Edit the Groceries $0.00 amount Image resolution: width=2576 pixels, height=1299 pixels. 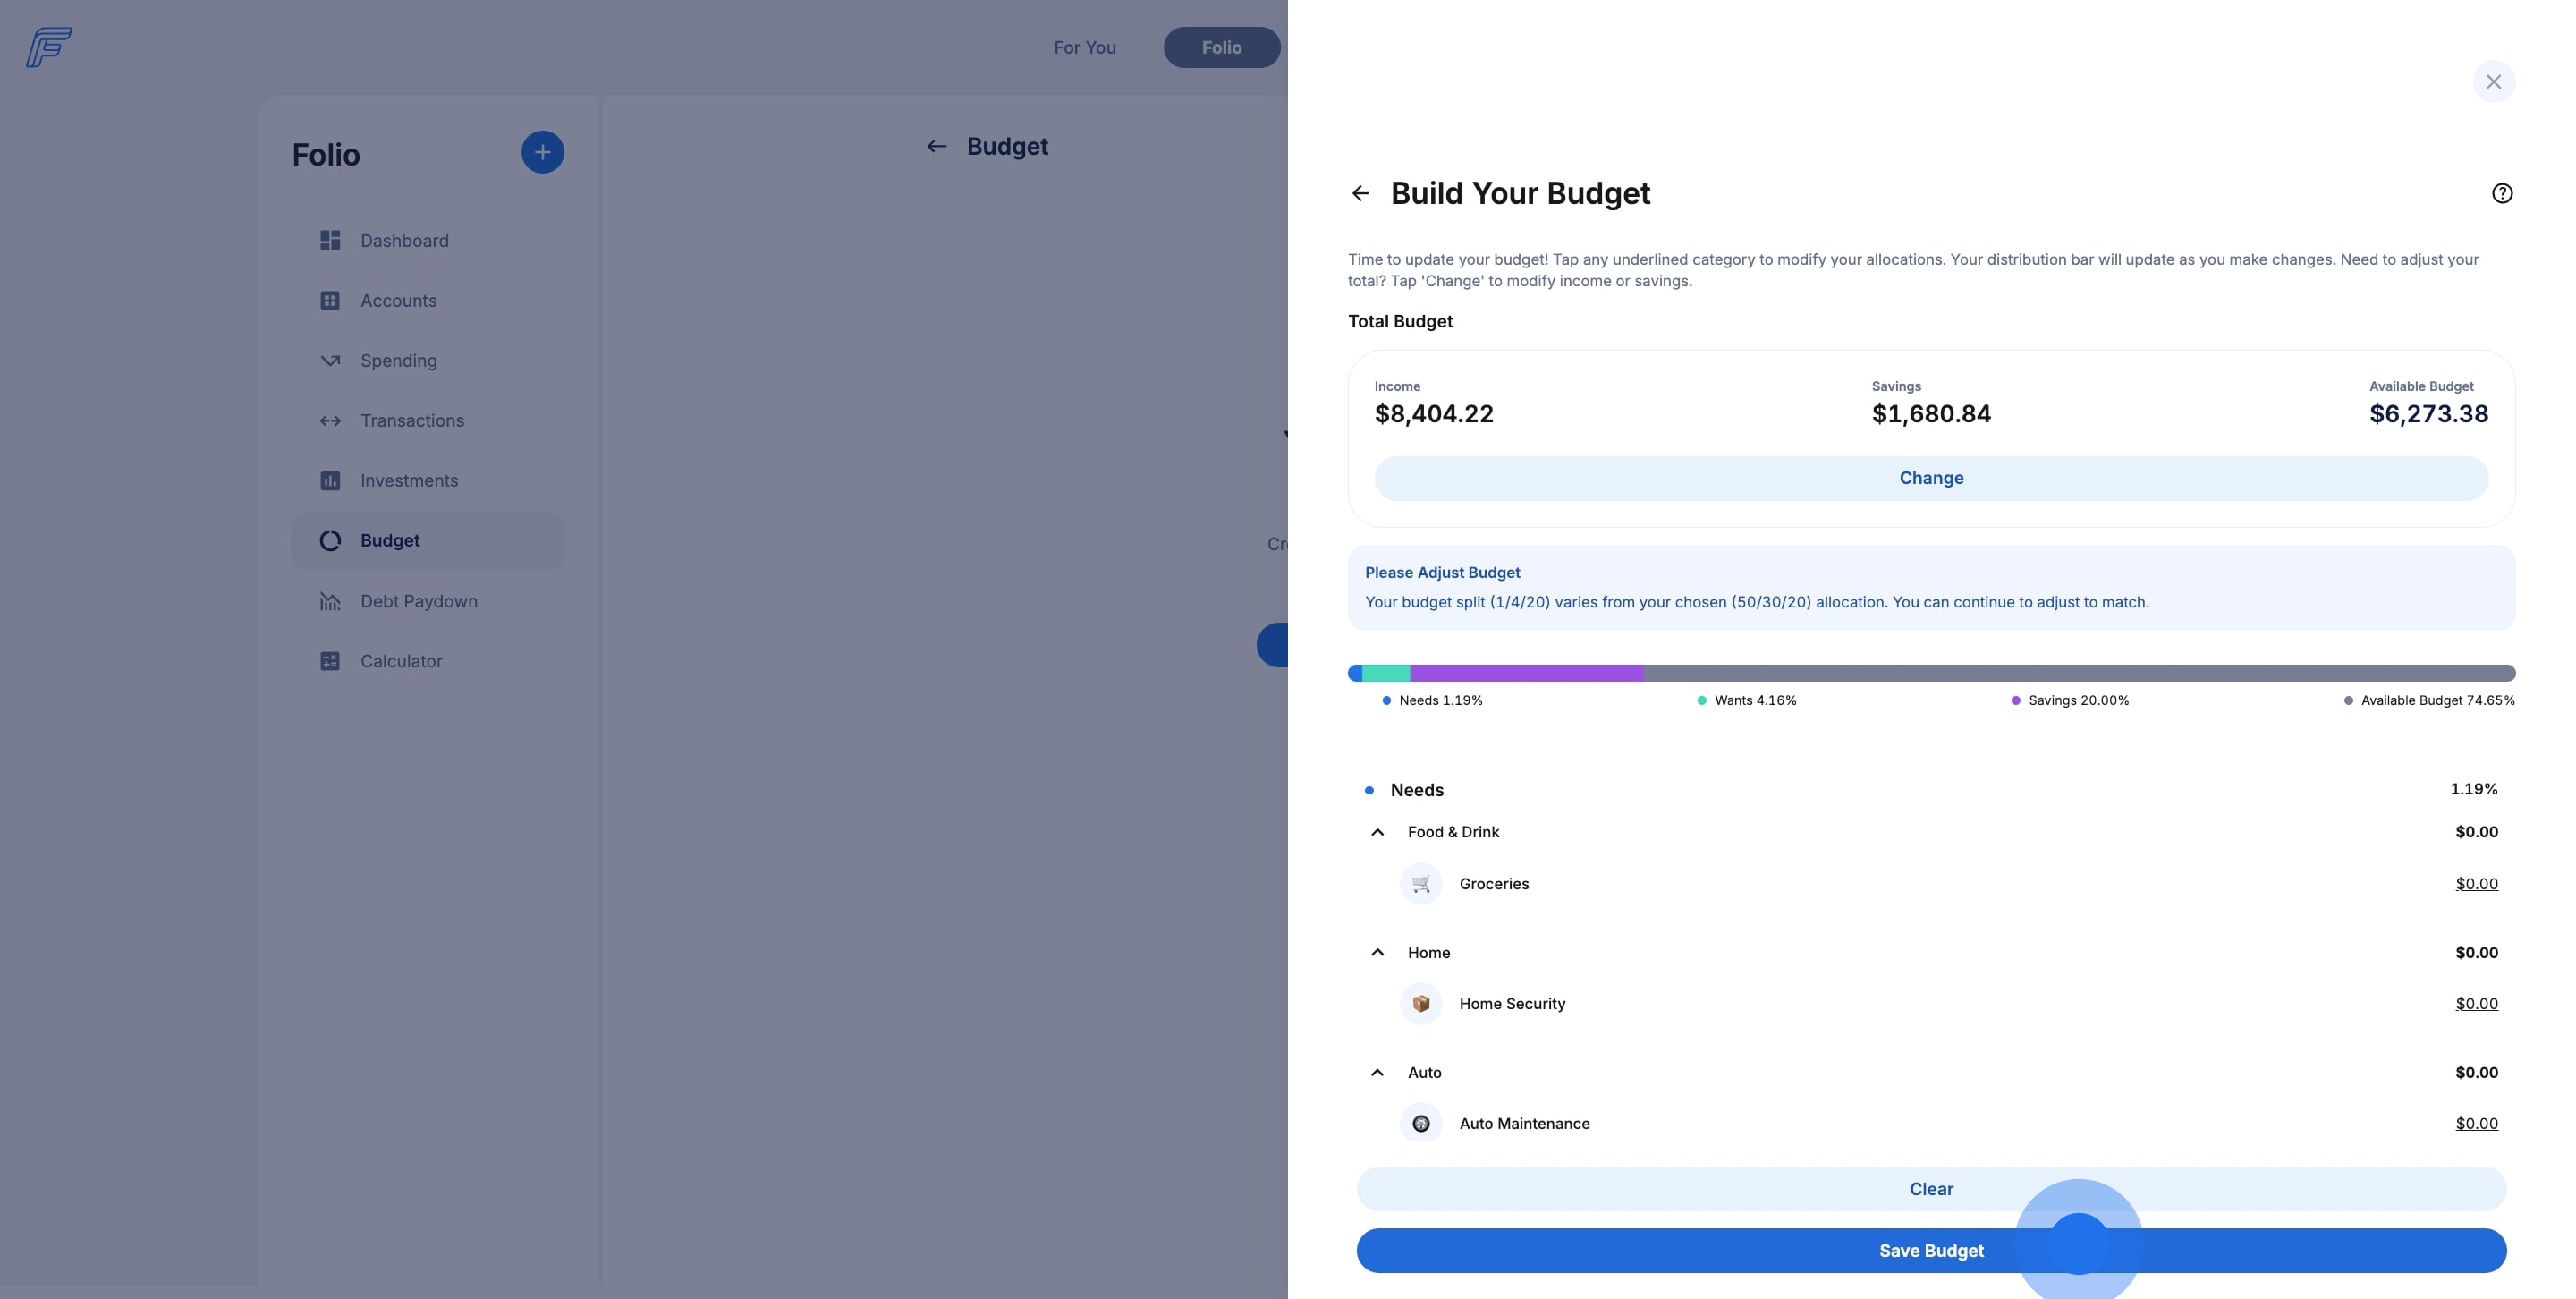pos(2476,884)
